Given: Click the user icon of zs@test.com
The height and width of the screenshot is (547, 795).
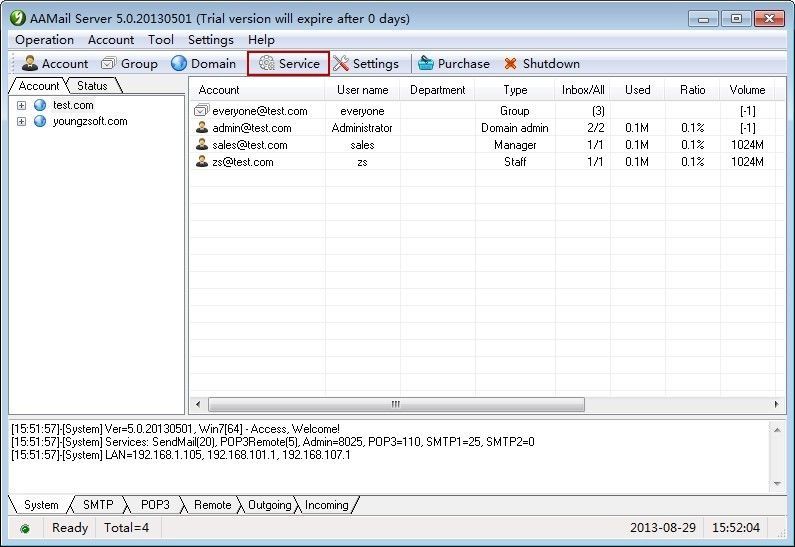Looking at the screenshot, I should [202, 162].
